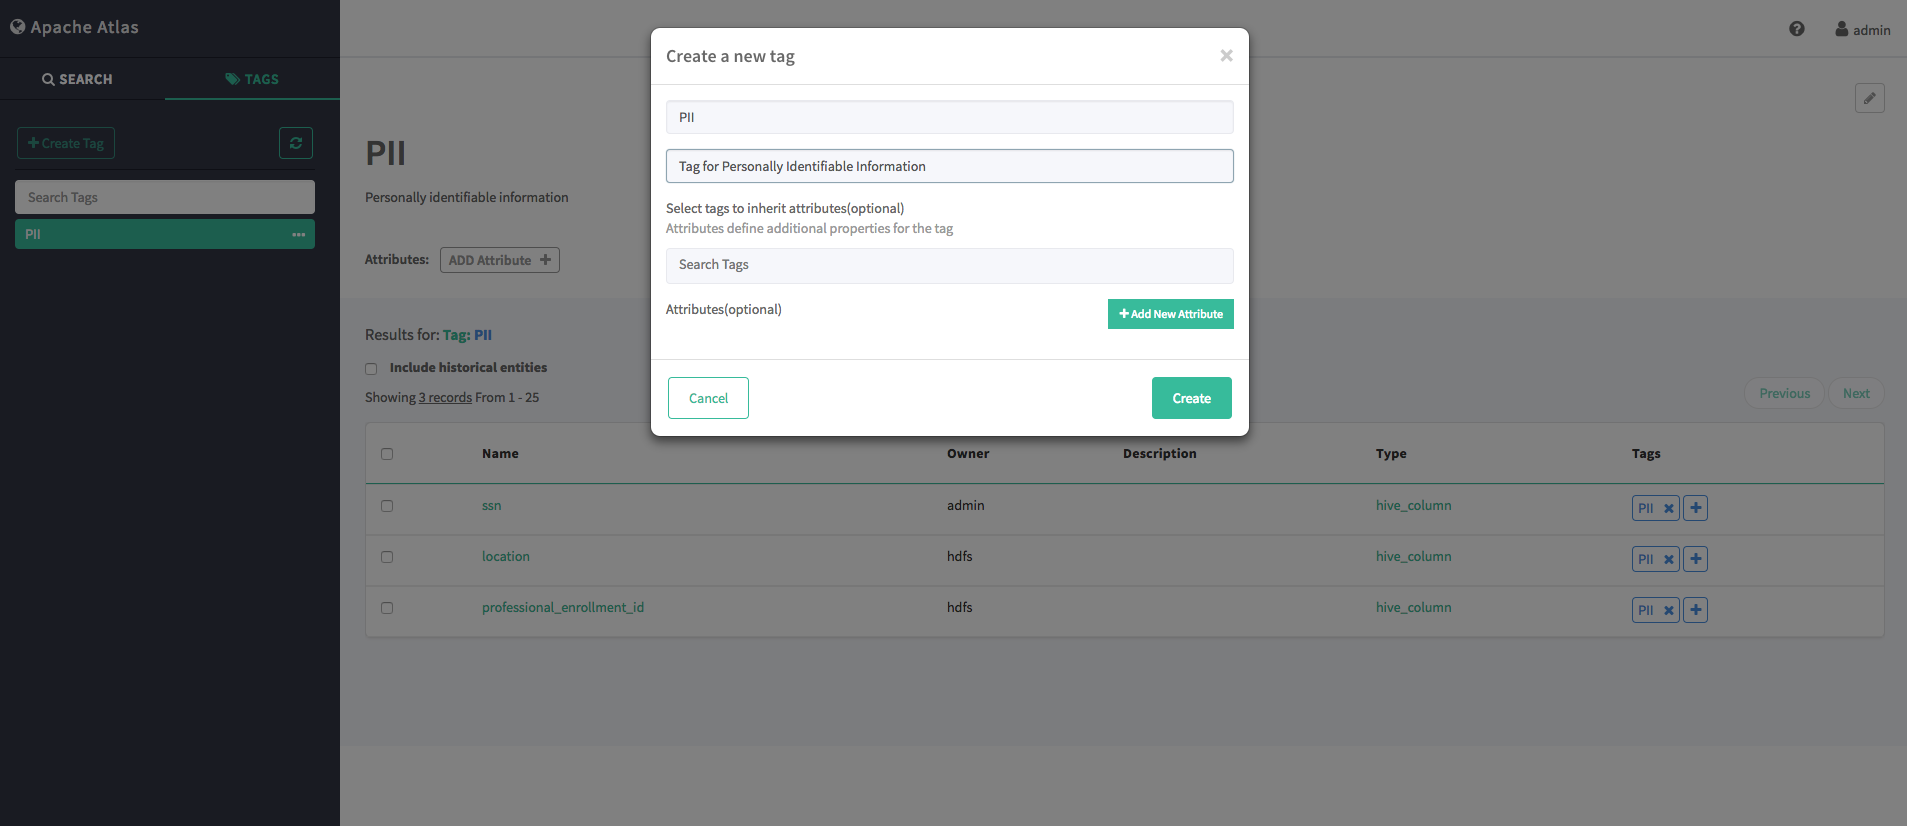Open options via PII tag ellipsis icon

coord(298,234)
